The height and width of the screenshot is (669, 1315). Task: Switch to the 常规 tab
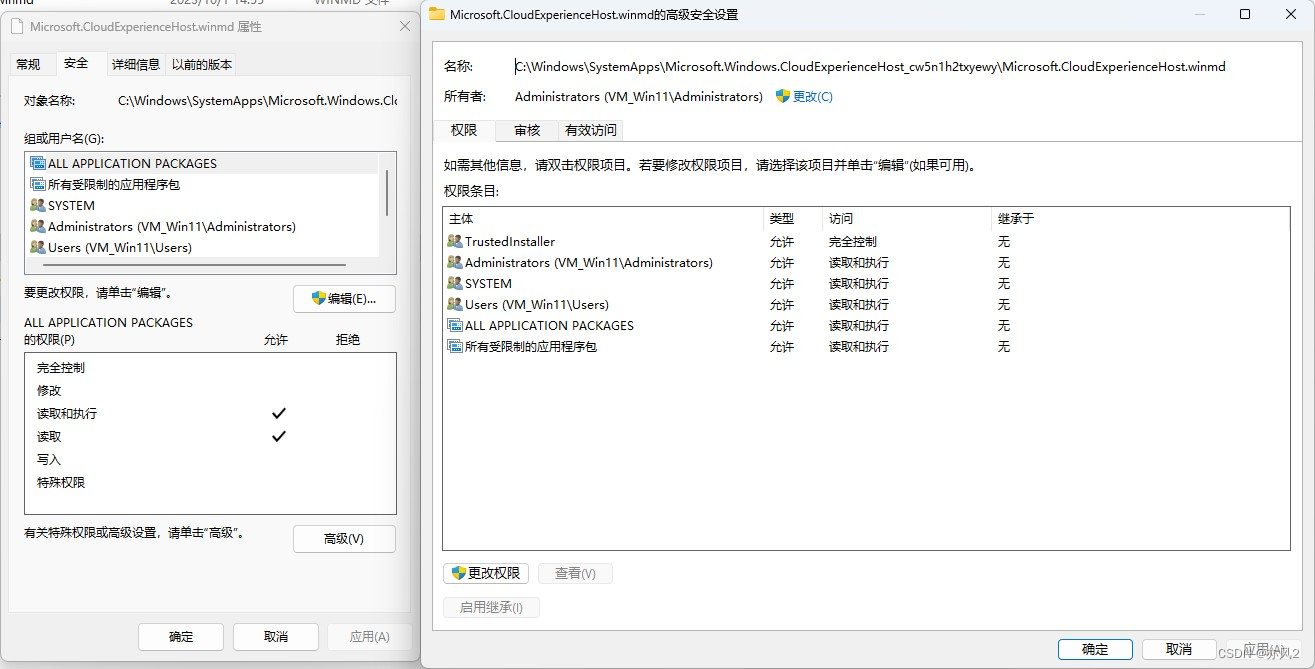point(28,64)
